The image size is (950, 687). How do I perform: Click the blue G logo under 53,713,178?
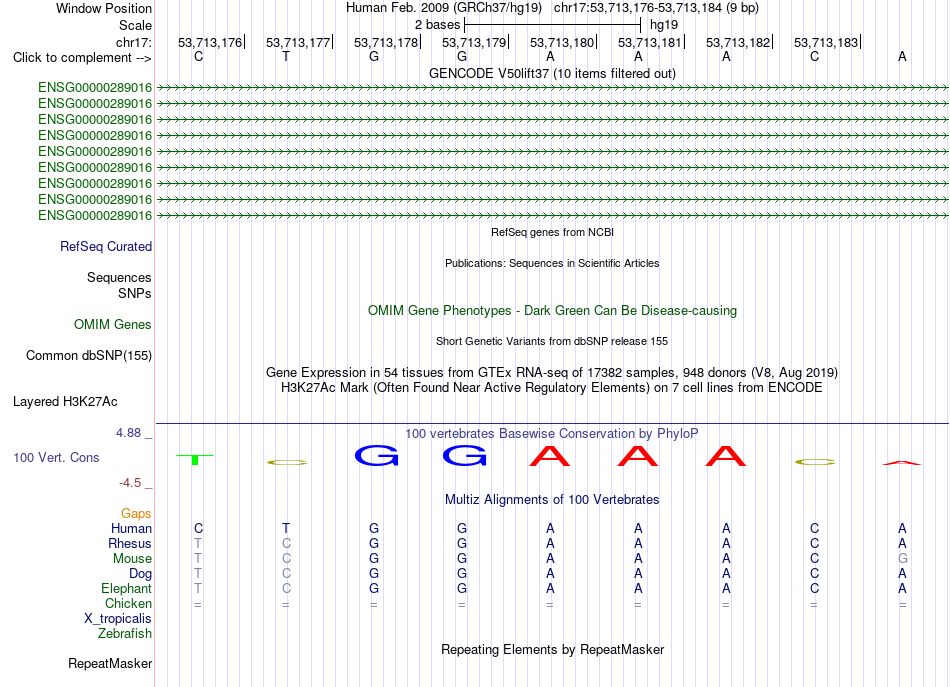pyautogui.click(x=376, y=456)
